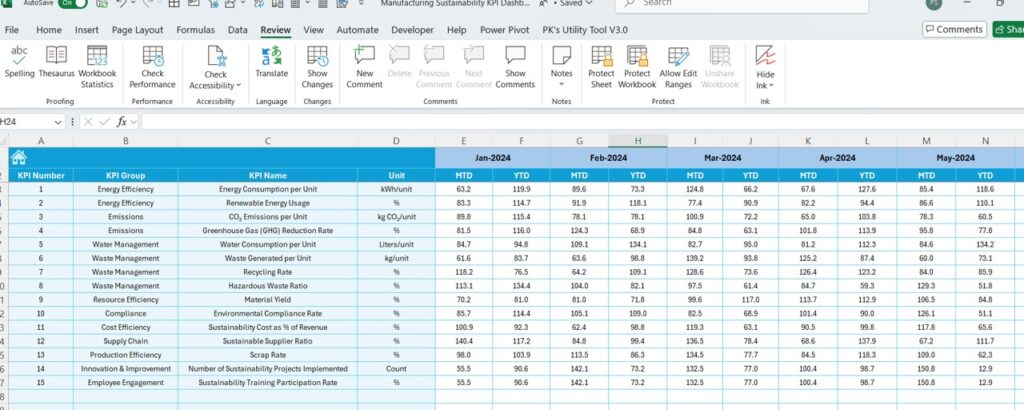1024x410 pixels.
Task: Select the Employee Engagement cell
Action: pos(125,383)
